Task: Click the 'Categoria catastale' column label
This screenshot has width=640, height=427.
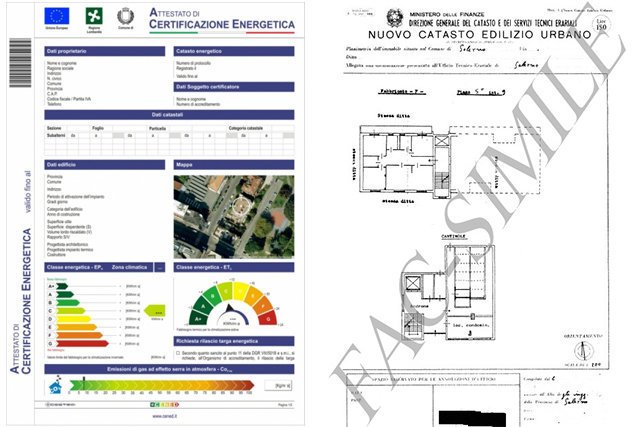Action: pos(246,128)
